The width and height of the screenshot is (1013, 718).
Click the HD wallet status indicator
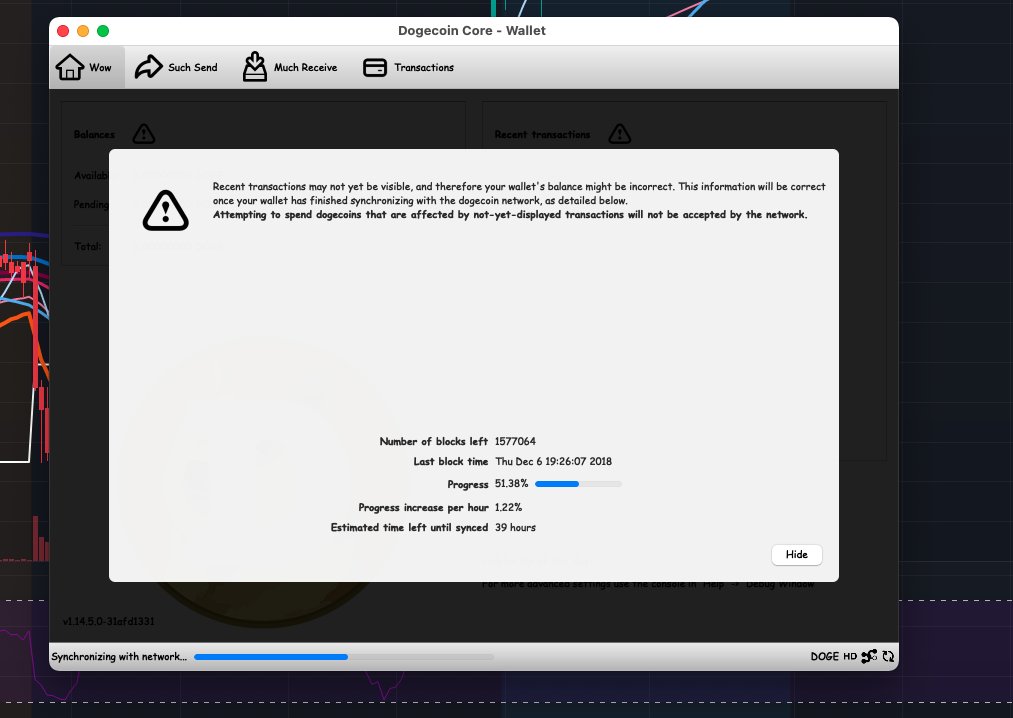pyautogui.click(x=850, y=657)
